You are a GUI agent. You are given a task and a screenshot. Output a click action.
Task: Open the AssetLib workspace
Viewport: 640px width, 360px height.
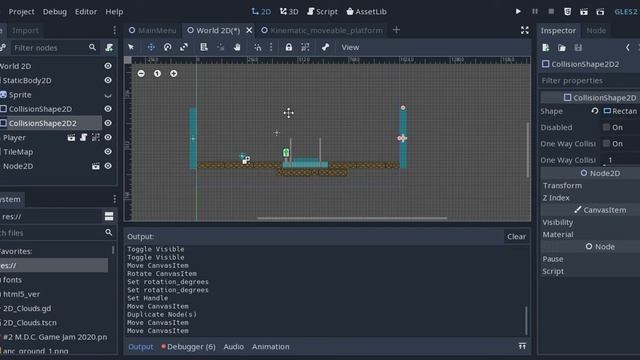point(367,11)
